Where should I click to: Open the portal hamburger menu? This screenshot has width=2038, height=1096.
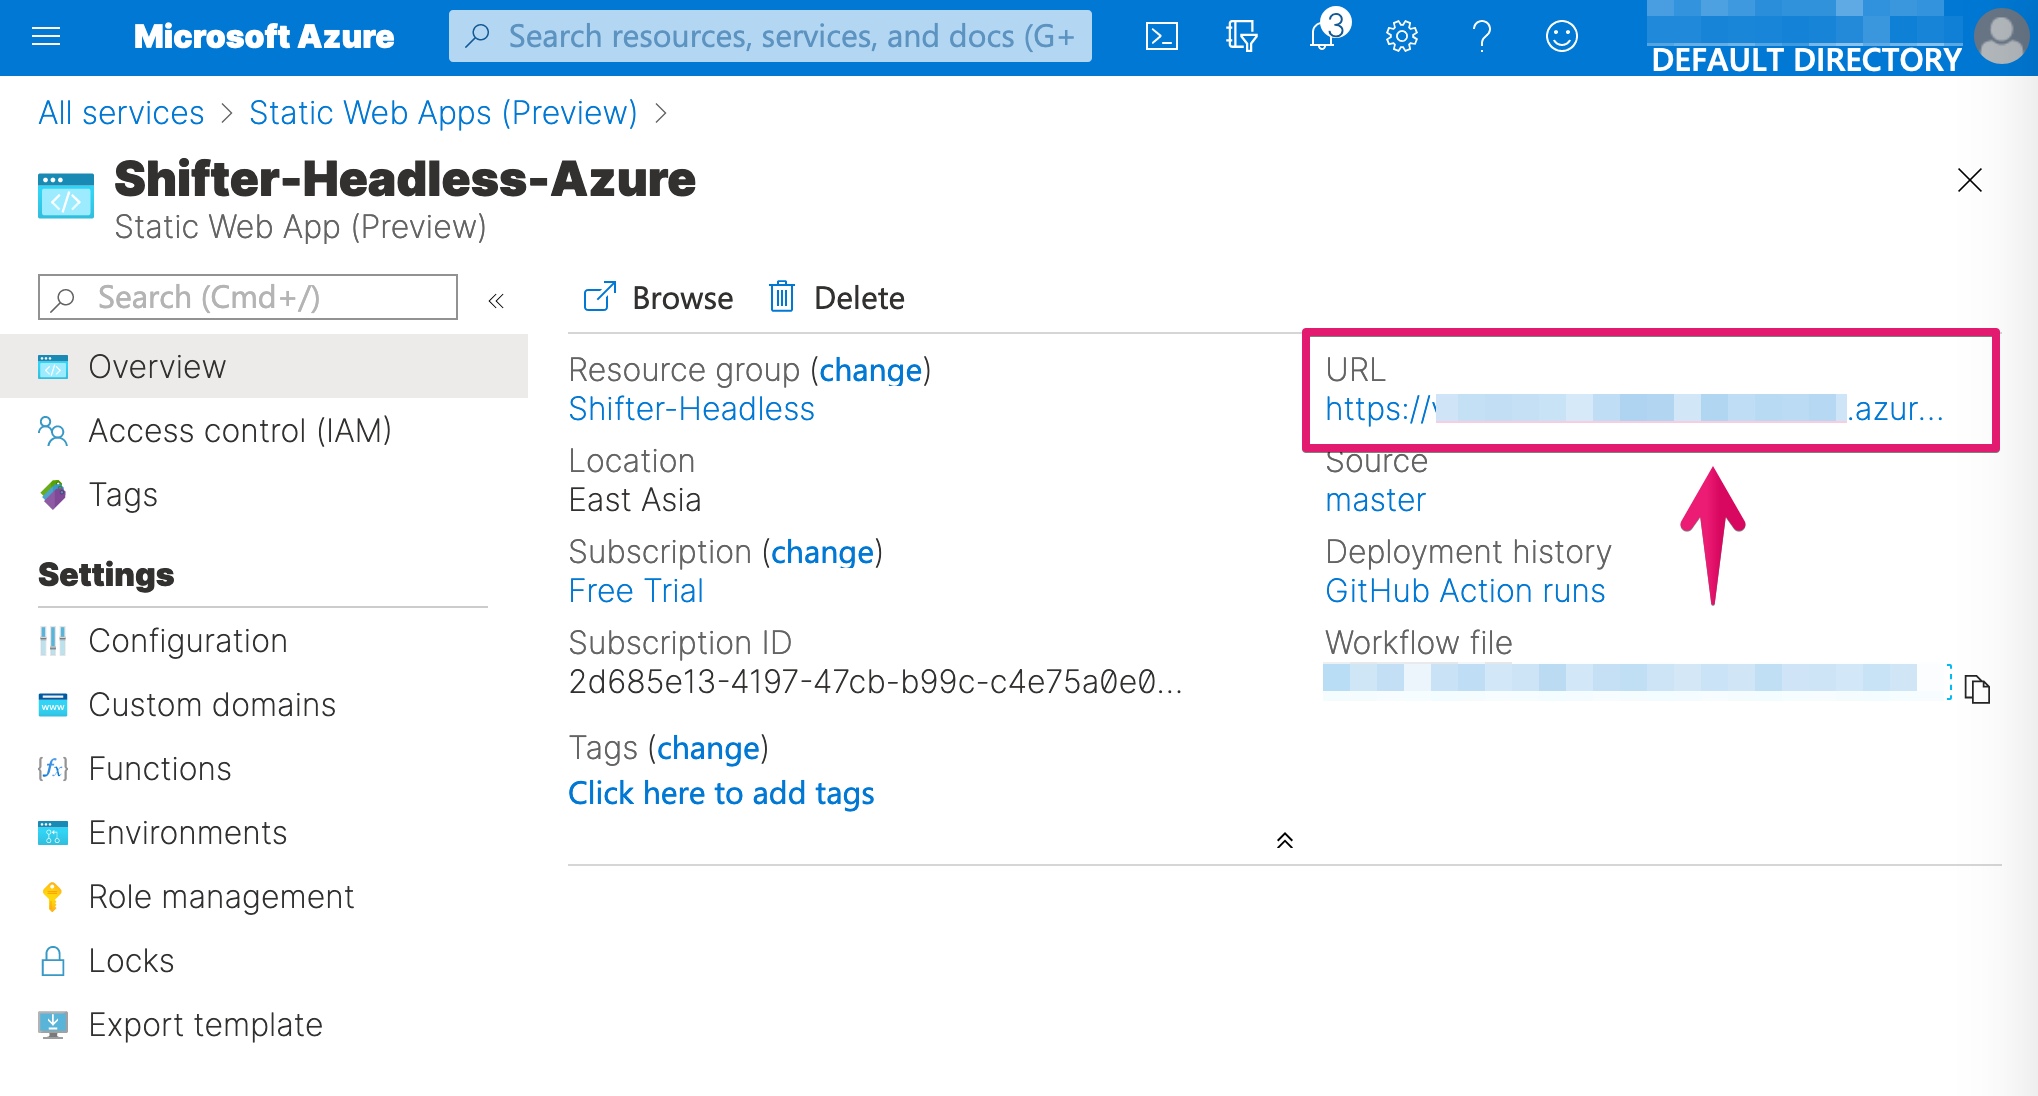click(46, 37)
